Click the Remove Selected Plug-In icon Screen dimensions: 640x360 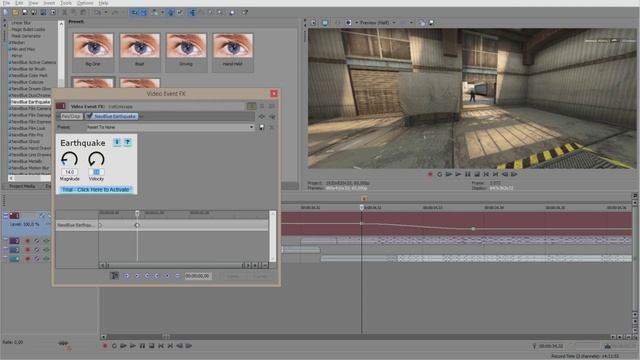pos(272,117)
